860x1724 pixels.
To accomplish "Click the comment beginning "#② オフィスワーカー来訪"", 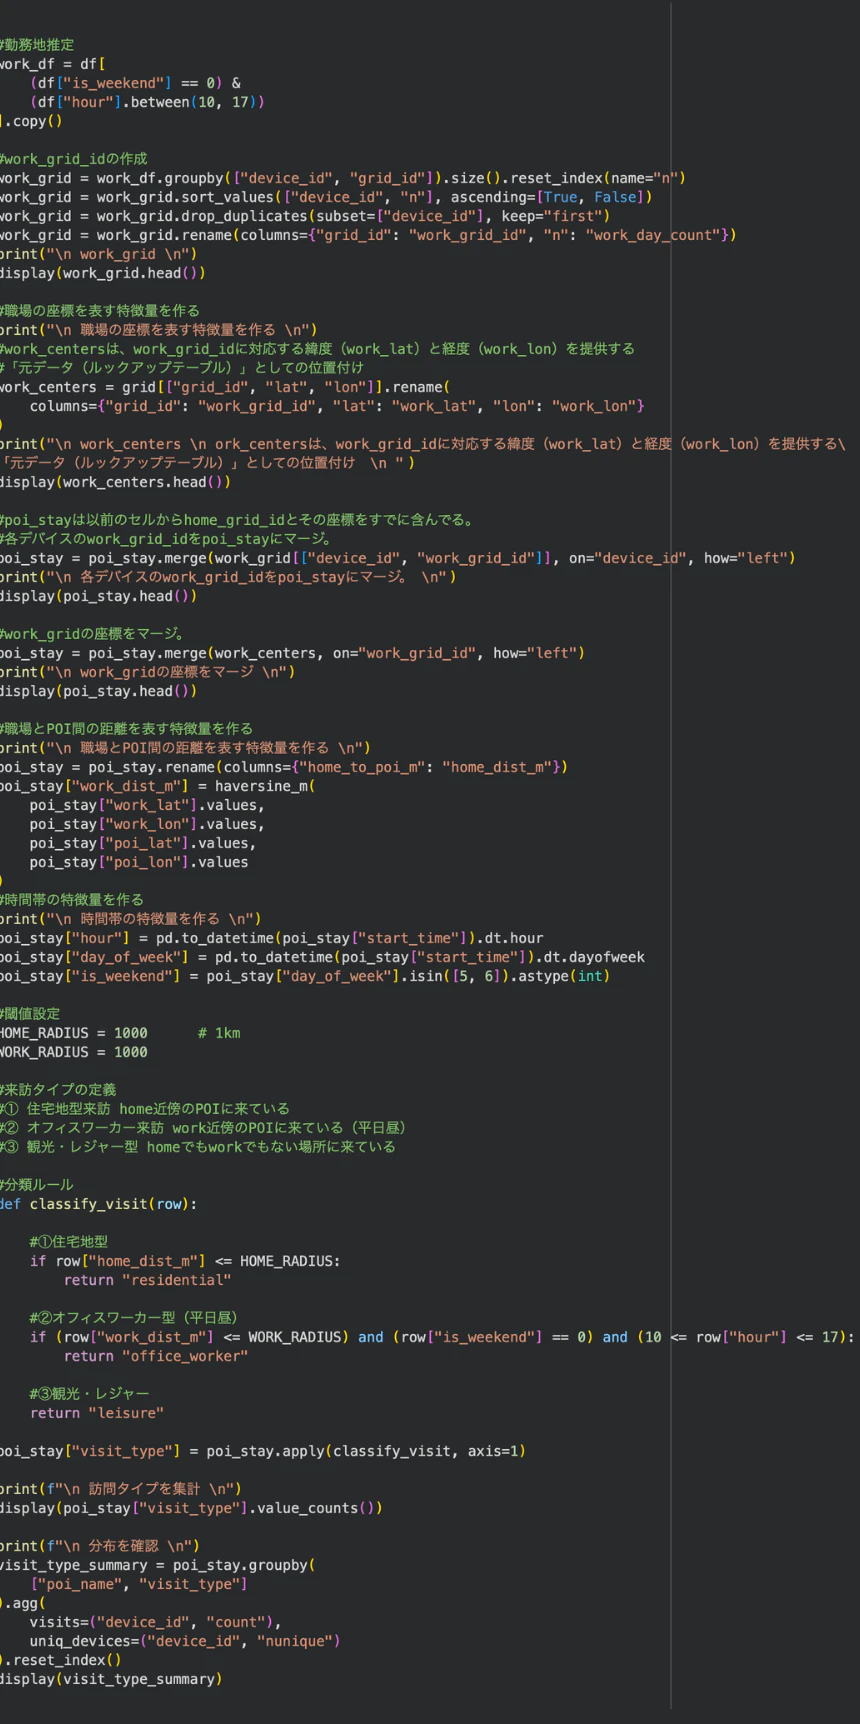I will [x=203, y=1128].
